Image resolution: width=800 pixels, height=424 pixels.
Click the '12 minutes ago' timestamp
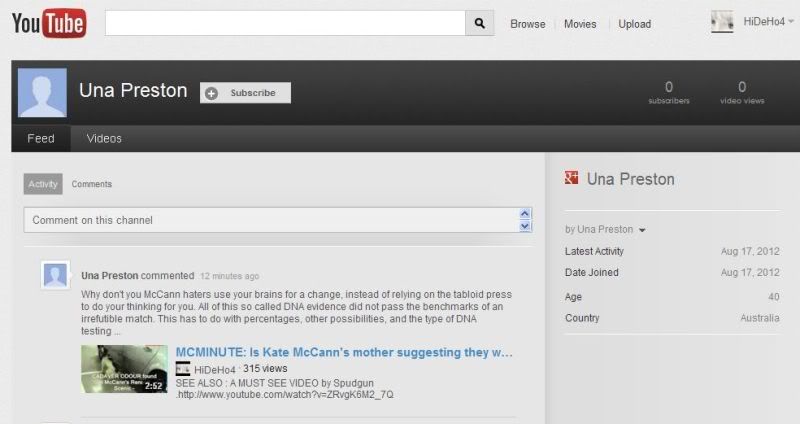230,276
